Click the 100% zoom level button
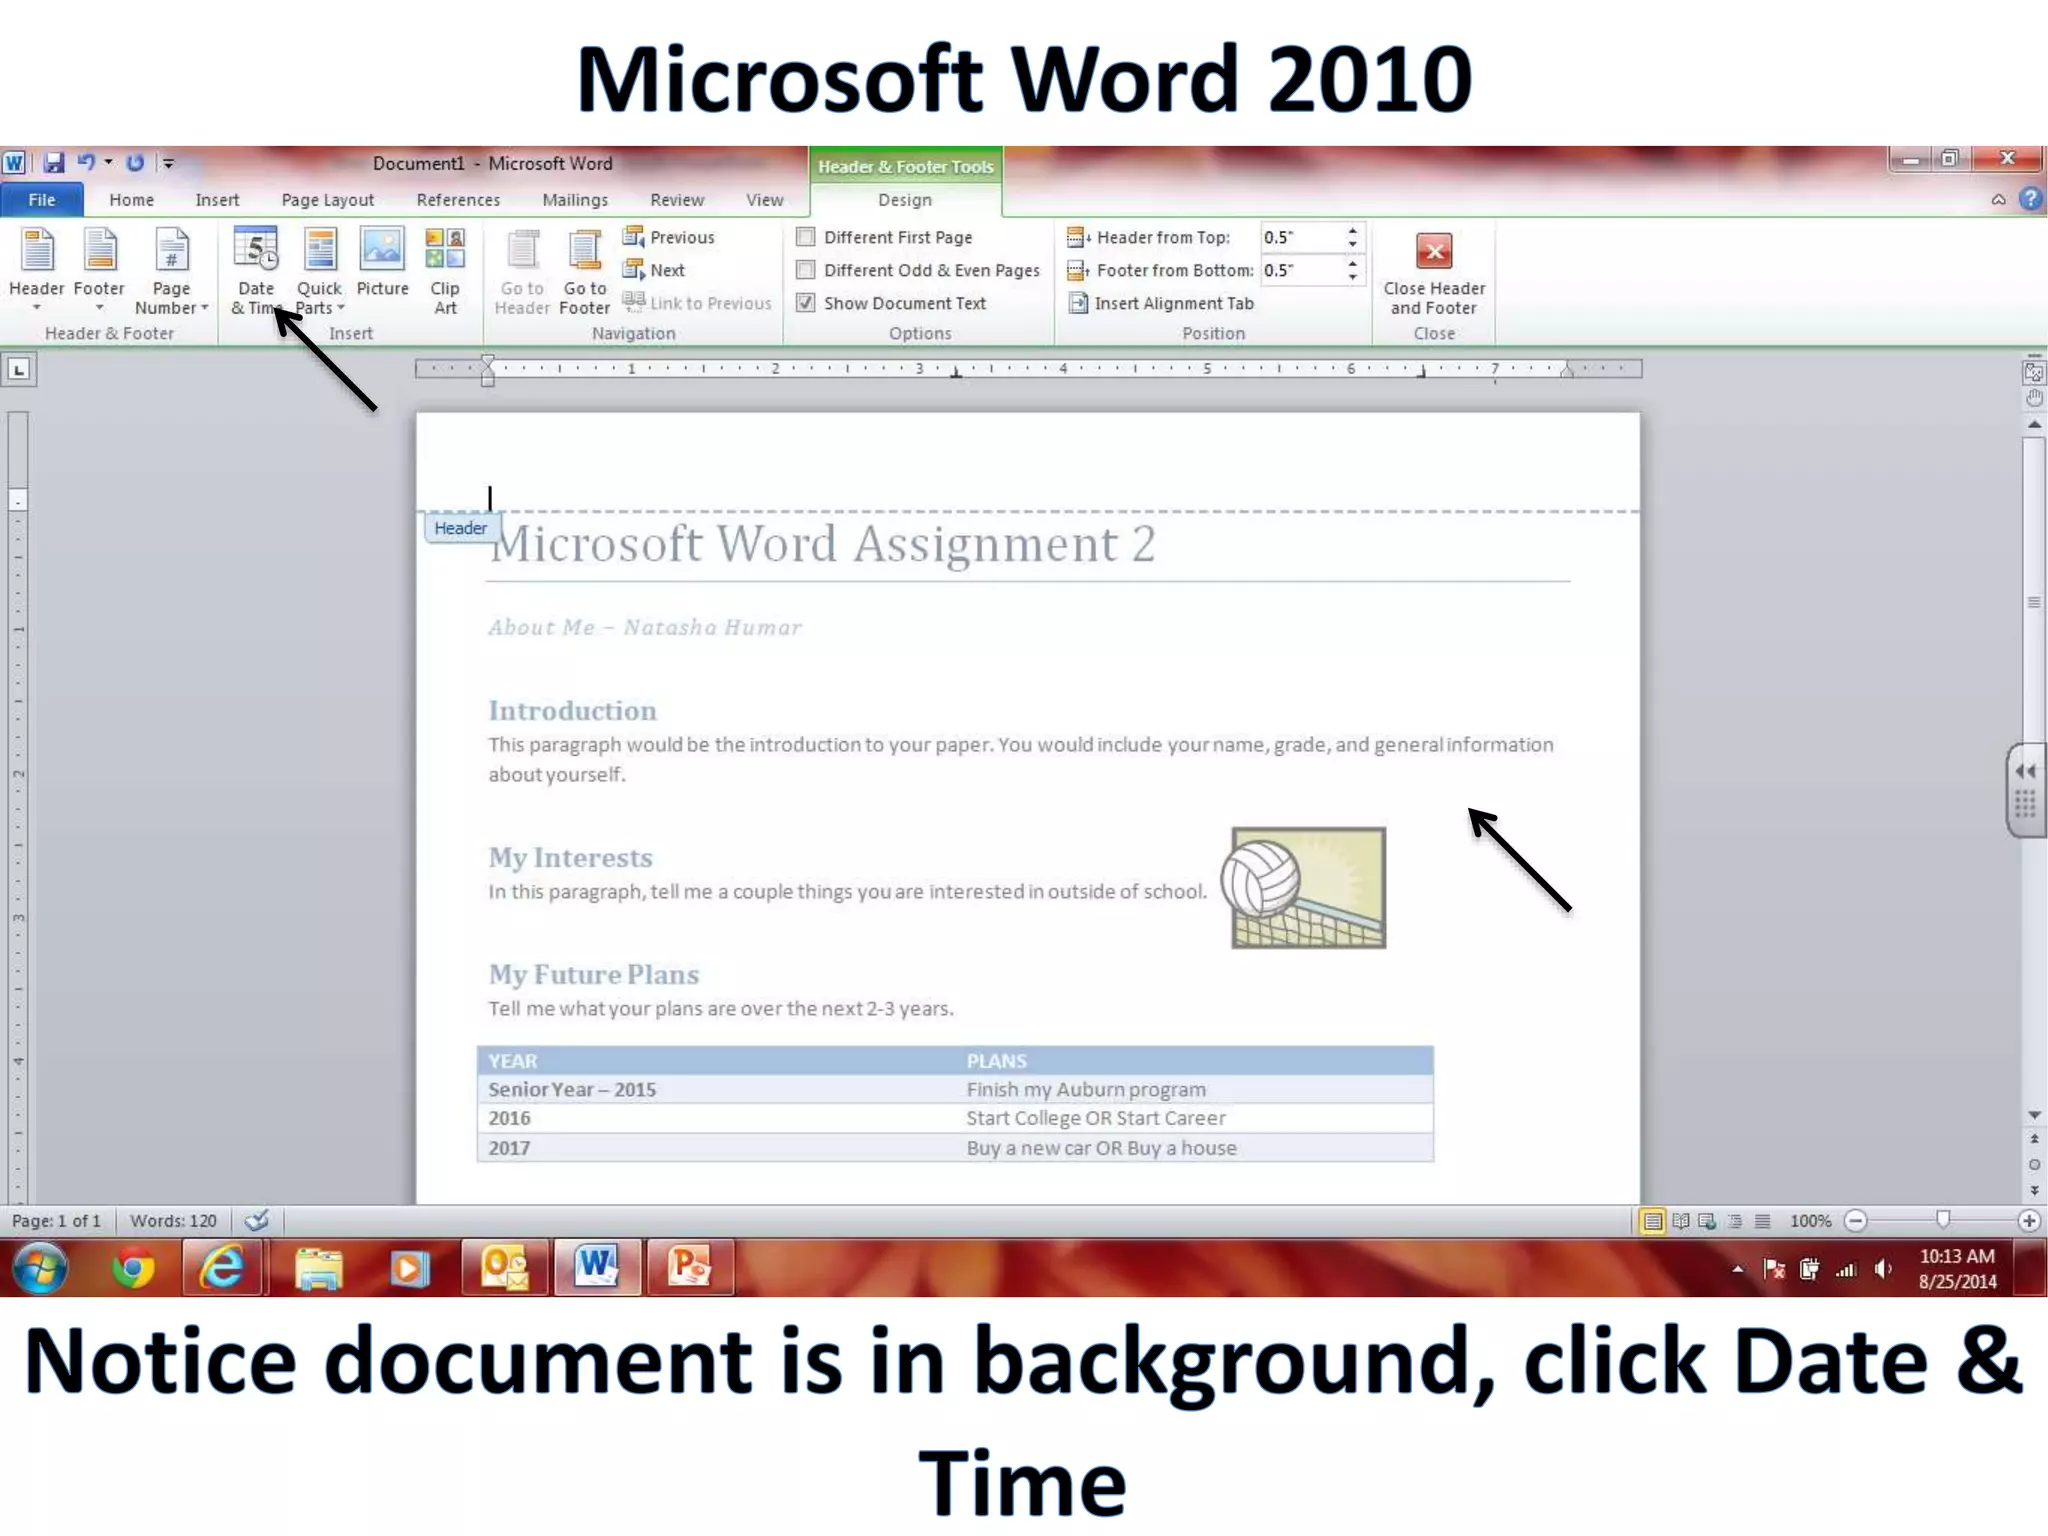Screen dimensions: 2048x1536 [1810, 1221]
